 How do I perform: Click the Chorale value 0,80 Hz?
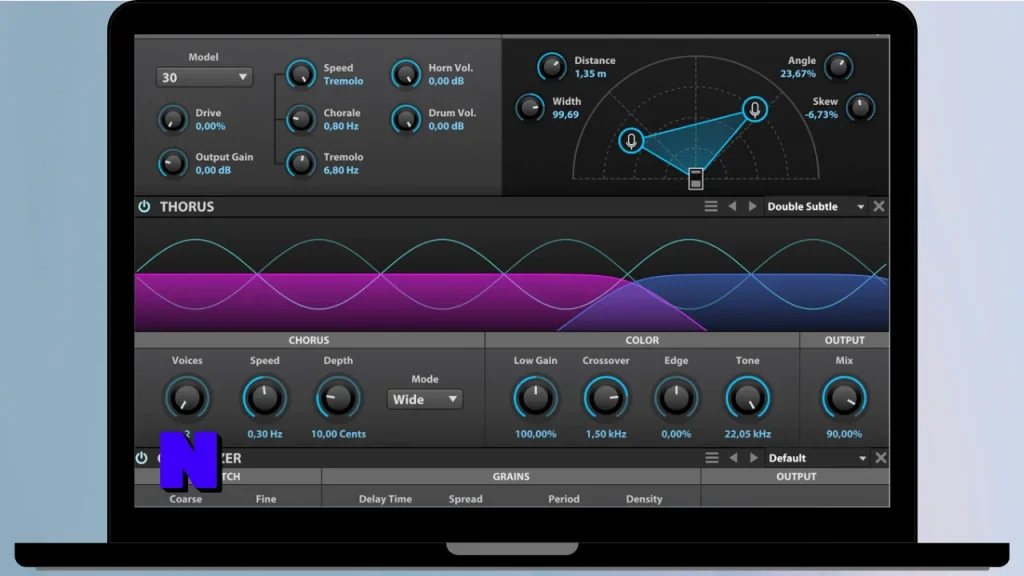(x=341, y=126)
